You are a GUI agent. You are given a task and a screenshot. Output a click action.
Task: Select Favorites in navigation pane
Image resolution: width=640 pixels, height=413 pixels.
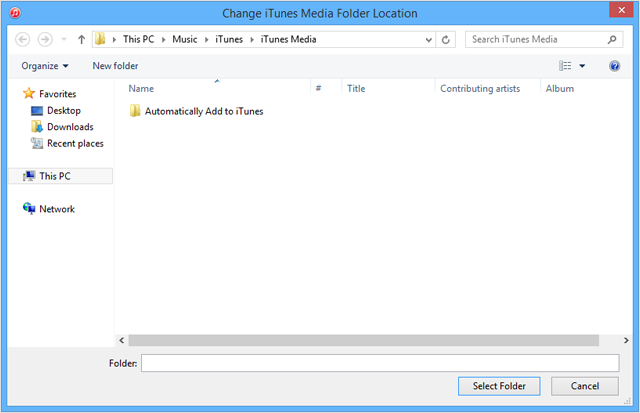click(58, 94)
